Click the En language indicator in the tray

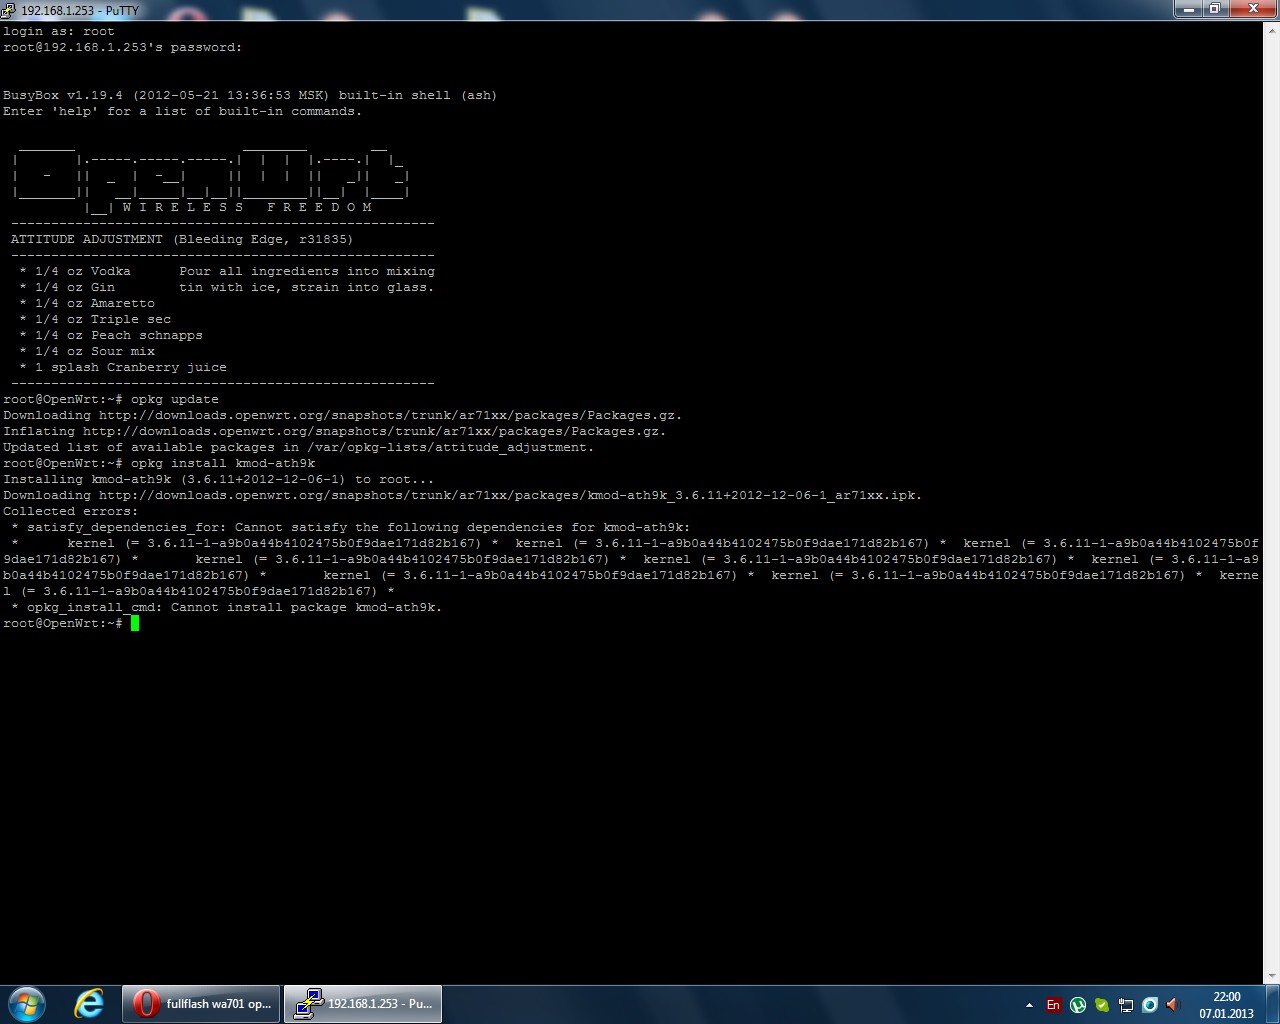(1053, 1005)
